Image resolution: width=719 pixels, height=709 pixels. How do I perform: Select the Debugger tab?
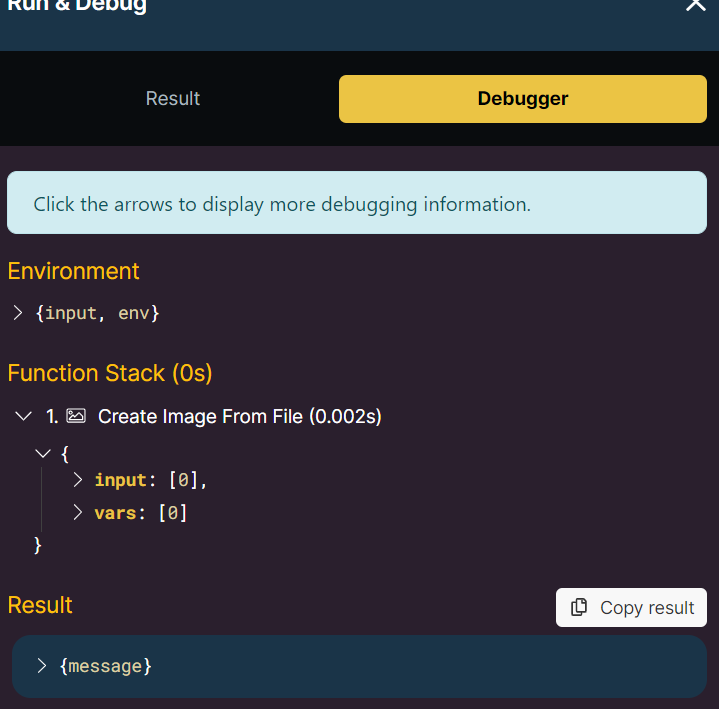[523, 99]
